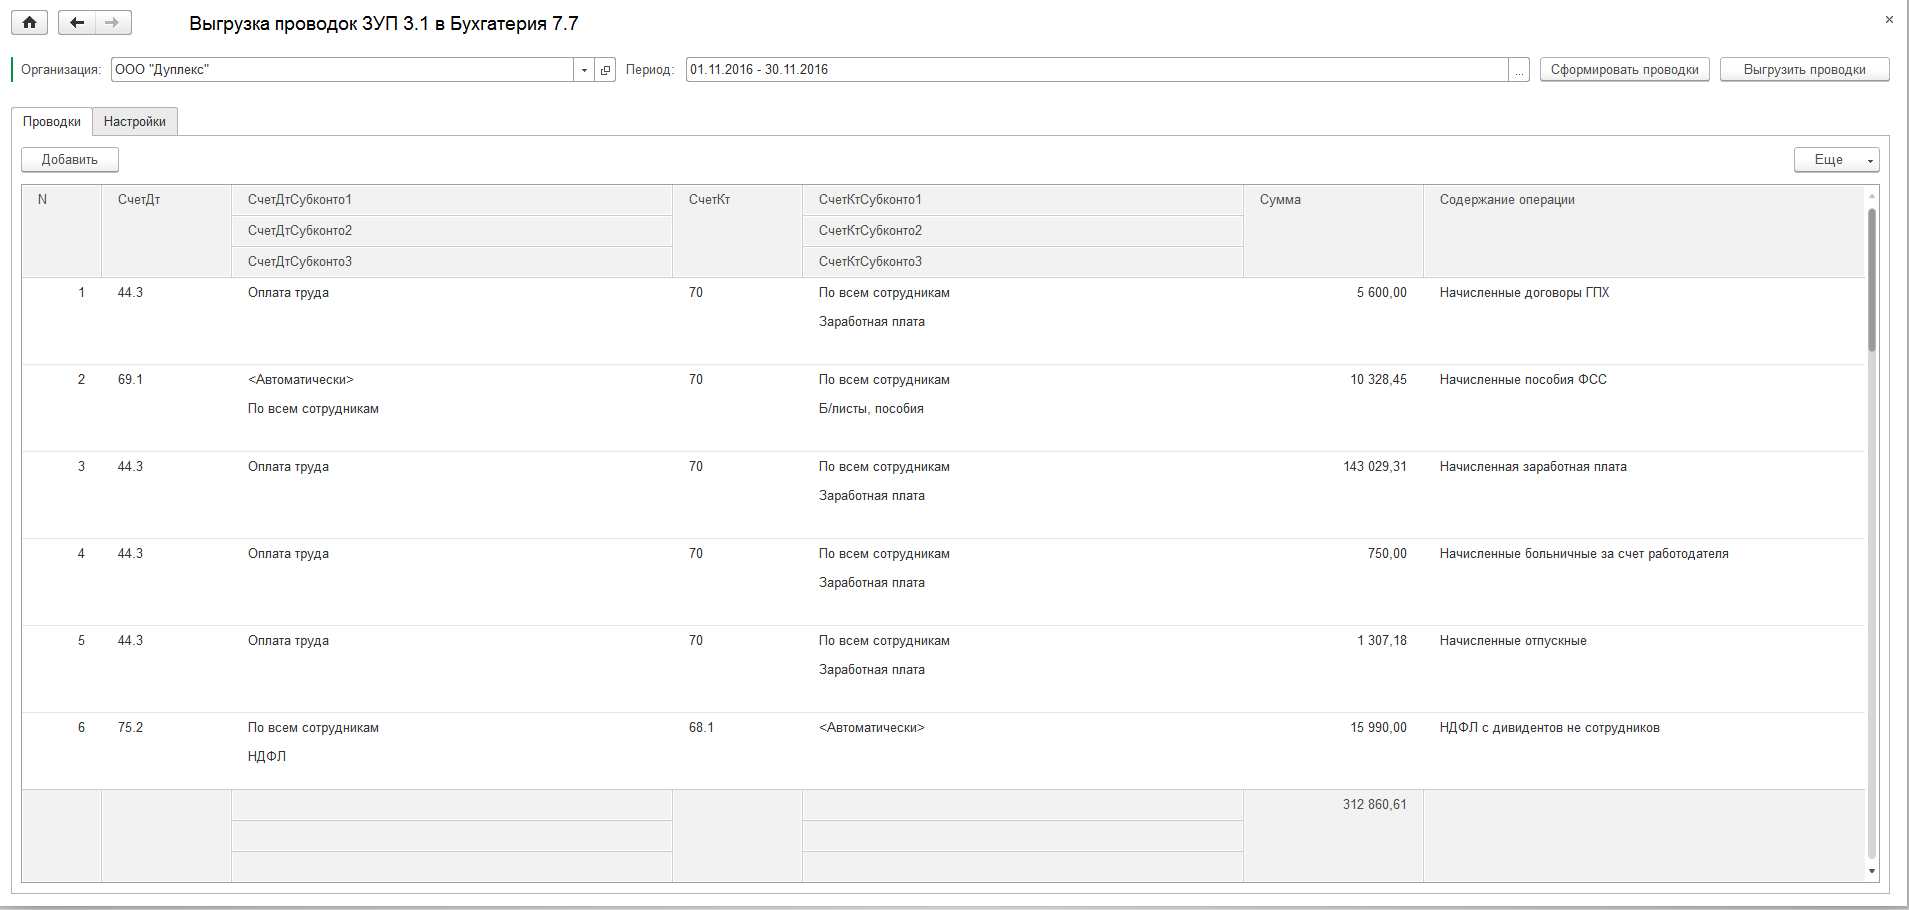The image size is (1909, 910).
Task: Go back with the left arrow
Action: (77, 23)
